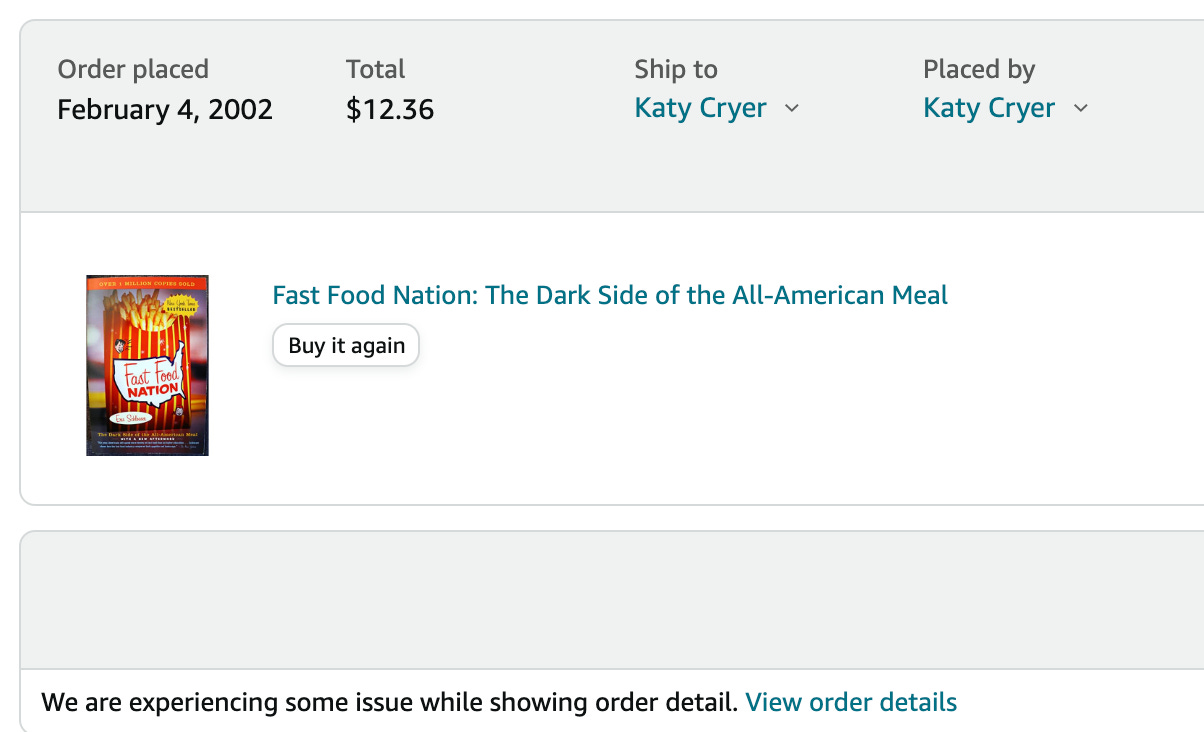The height and width of the screenshot is (732, 1204).
Task: Select the $12.36 order total amount
Action: (390, 109)
